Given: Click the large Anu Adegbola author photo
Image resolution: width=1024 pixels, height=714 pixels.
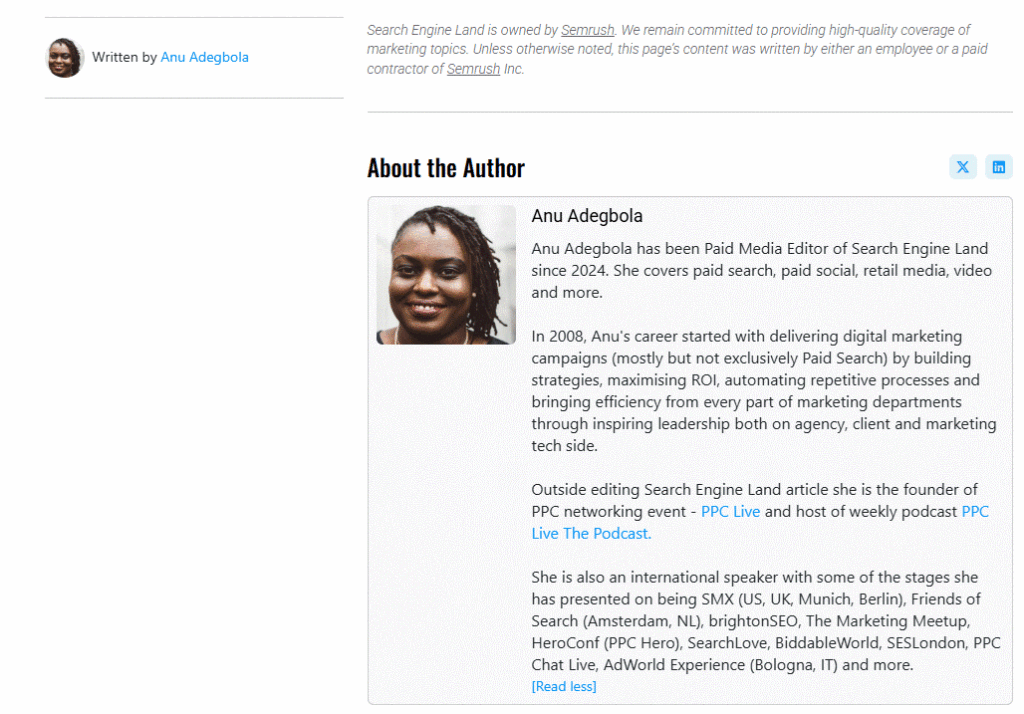Looking at the screenshot, I should [x=446, y=274].
